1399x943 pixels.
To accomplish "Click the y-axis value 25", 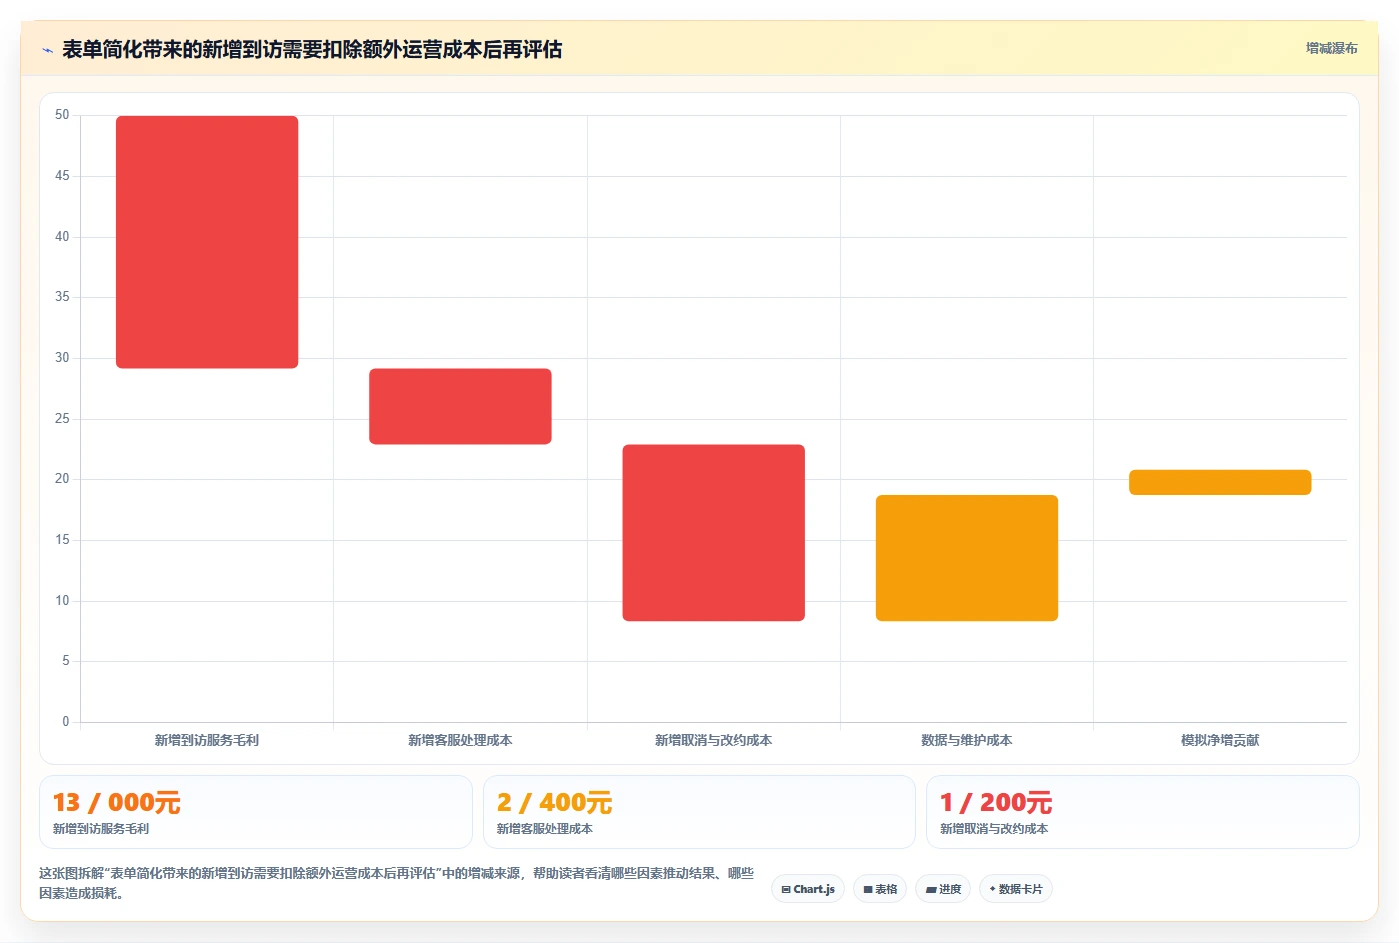I will tap(62, 419).
